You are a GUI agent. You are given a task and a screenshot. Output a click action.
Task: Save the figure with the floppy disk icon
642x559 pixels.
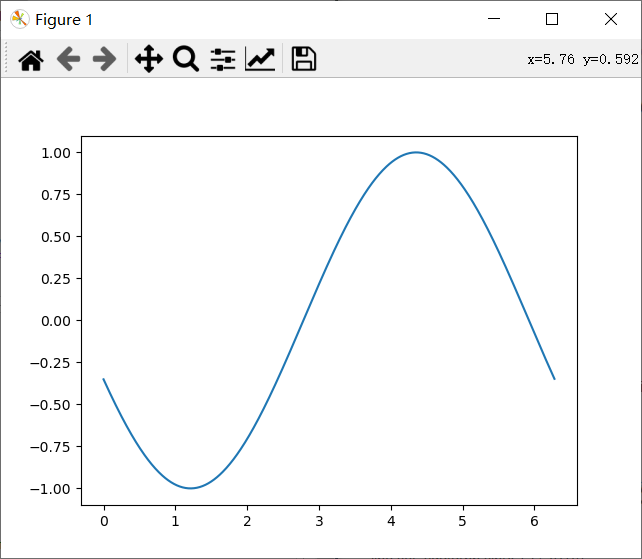point(303,59)
